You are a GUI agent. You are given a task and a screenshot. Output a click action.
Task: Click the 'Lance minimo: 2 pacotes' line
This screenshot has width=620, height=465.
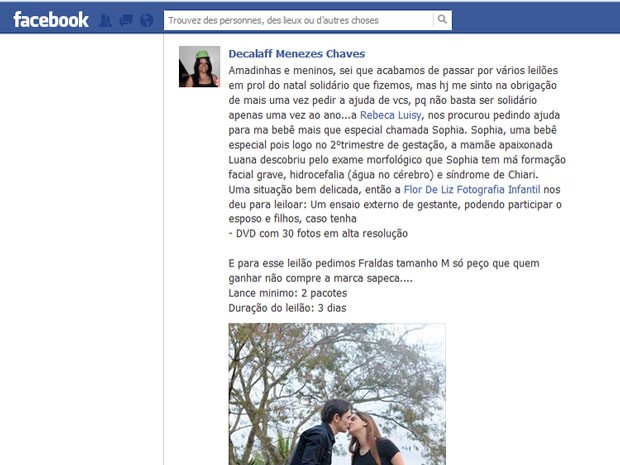(288, 293)
